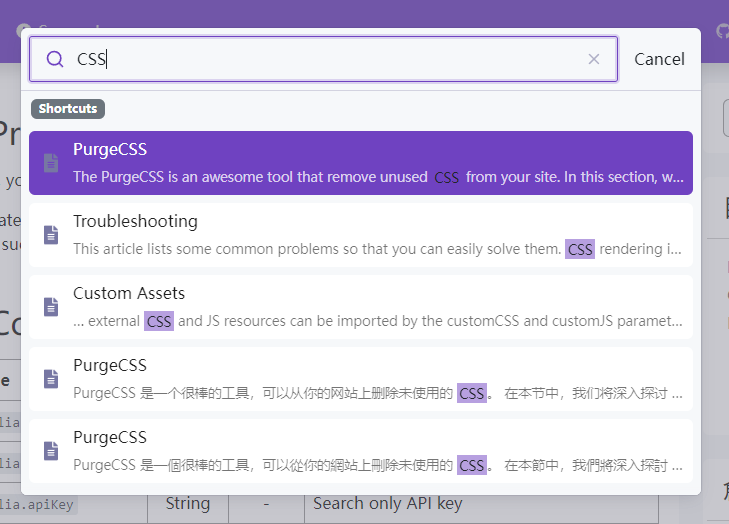Click the document icon of the highlighted PurgeCSS result
Screen dimensions: 729x524
pos(51,163)
